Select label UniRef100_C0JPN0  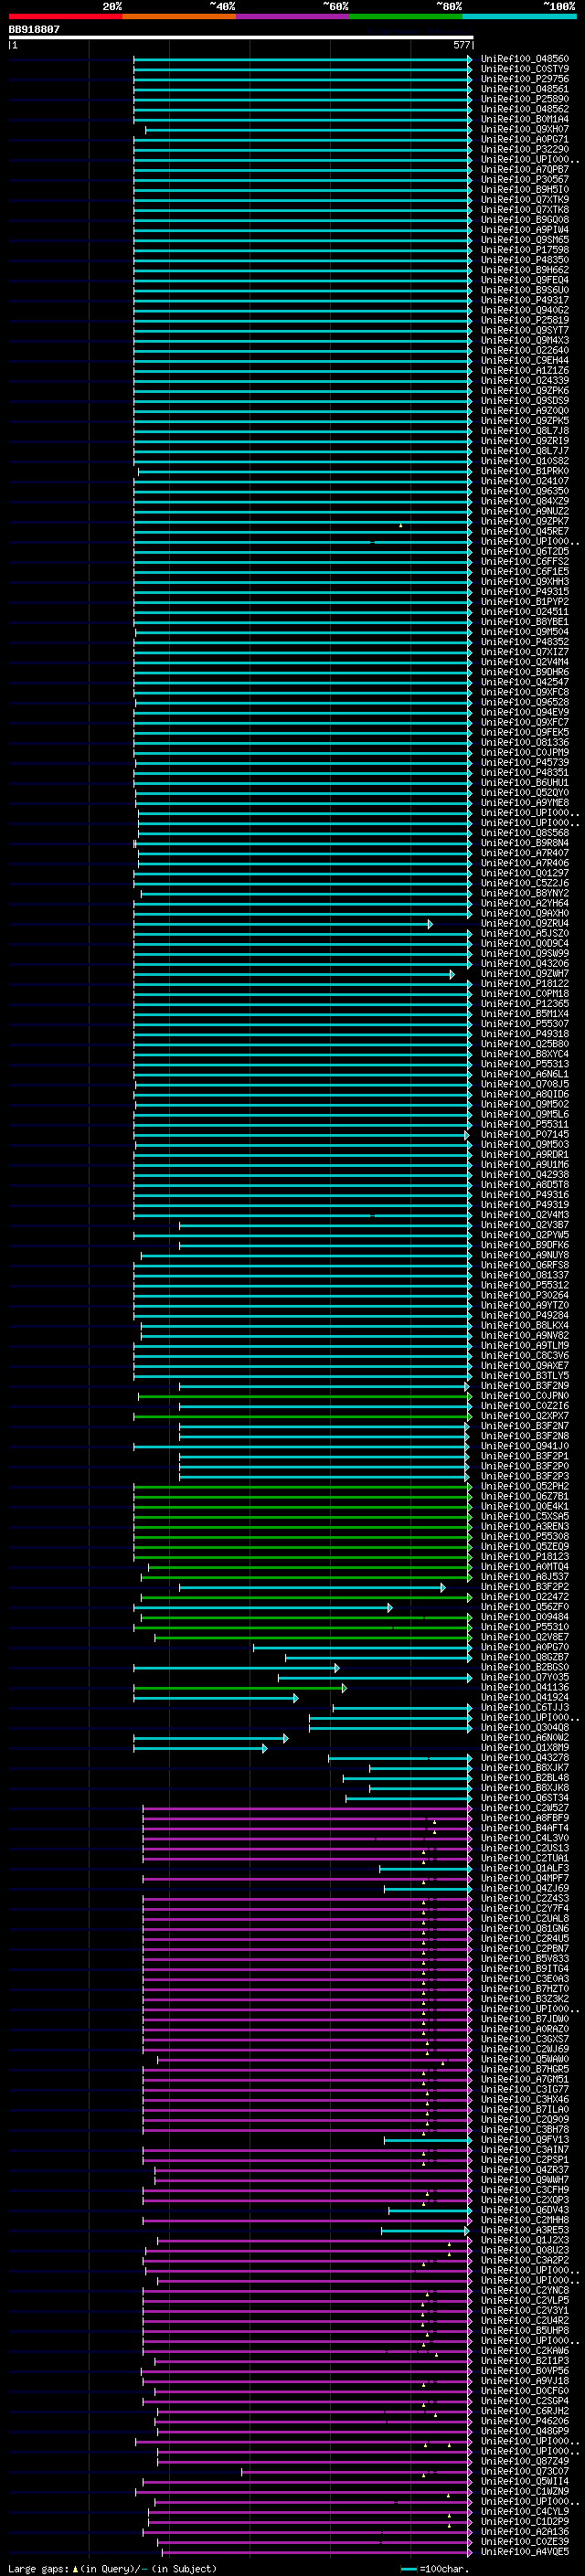(525, 1396)
